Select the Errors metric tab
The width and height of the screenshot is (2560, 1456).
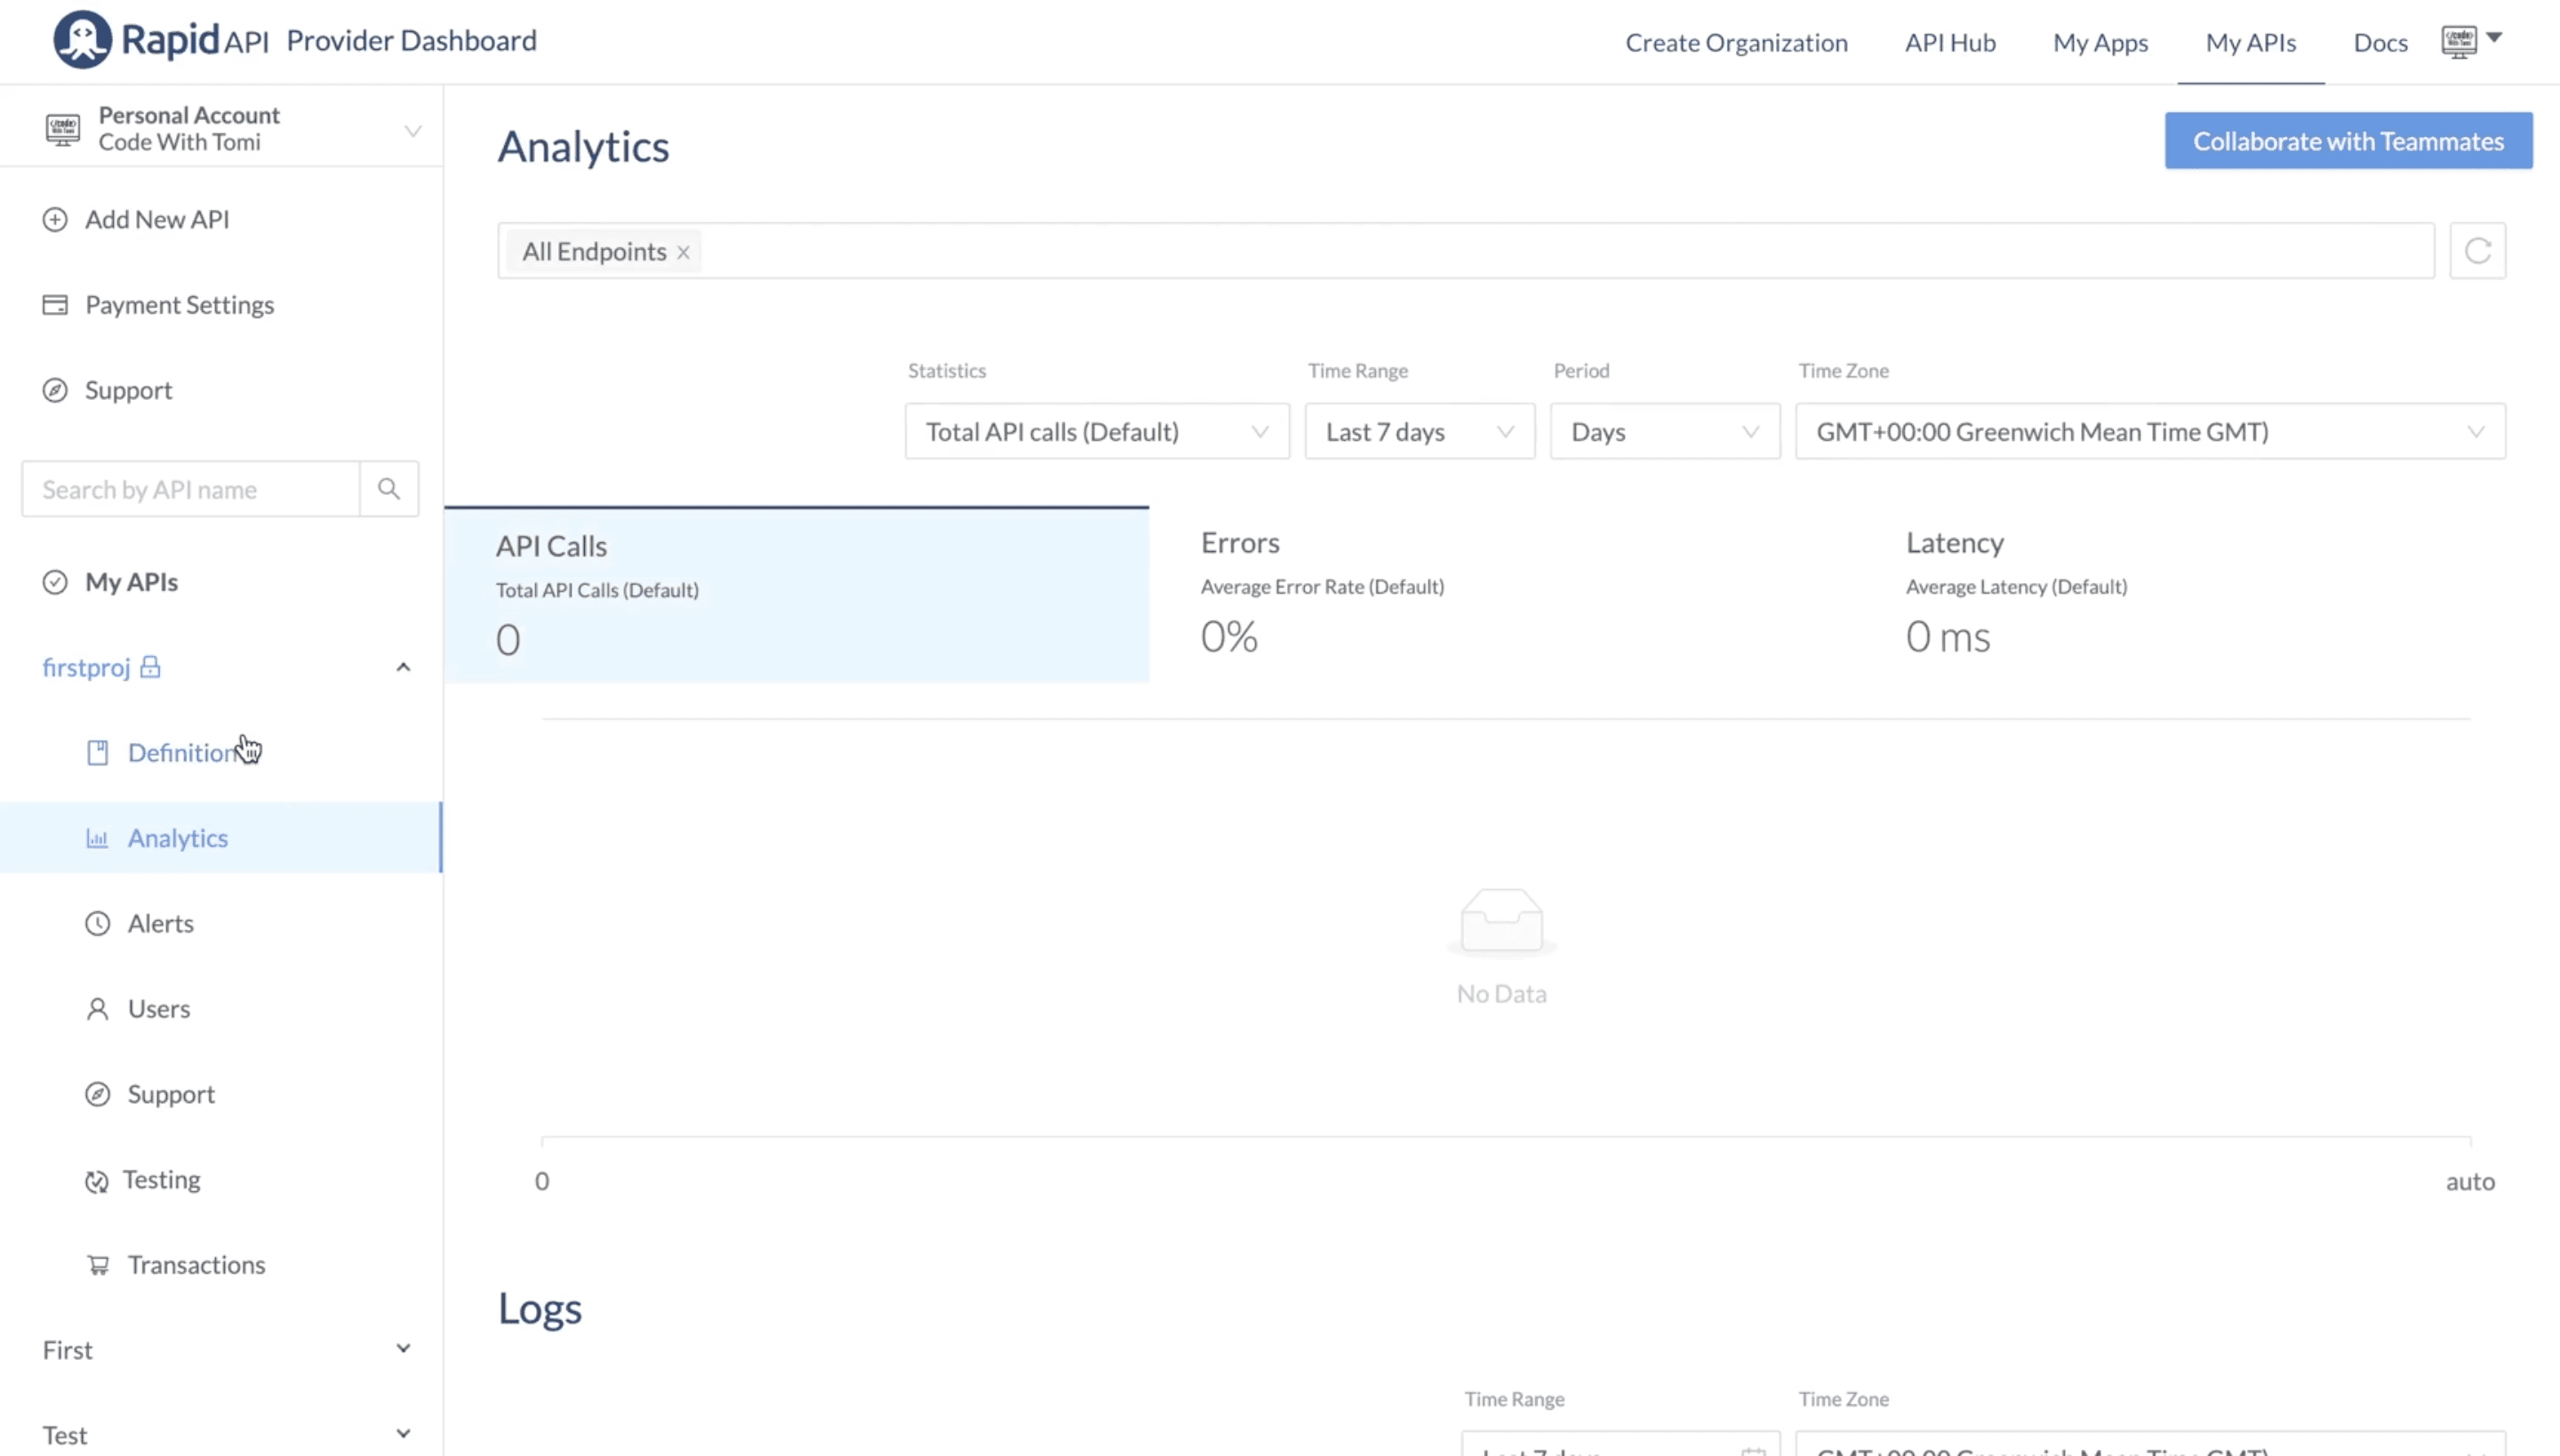point(1500,595)
